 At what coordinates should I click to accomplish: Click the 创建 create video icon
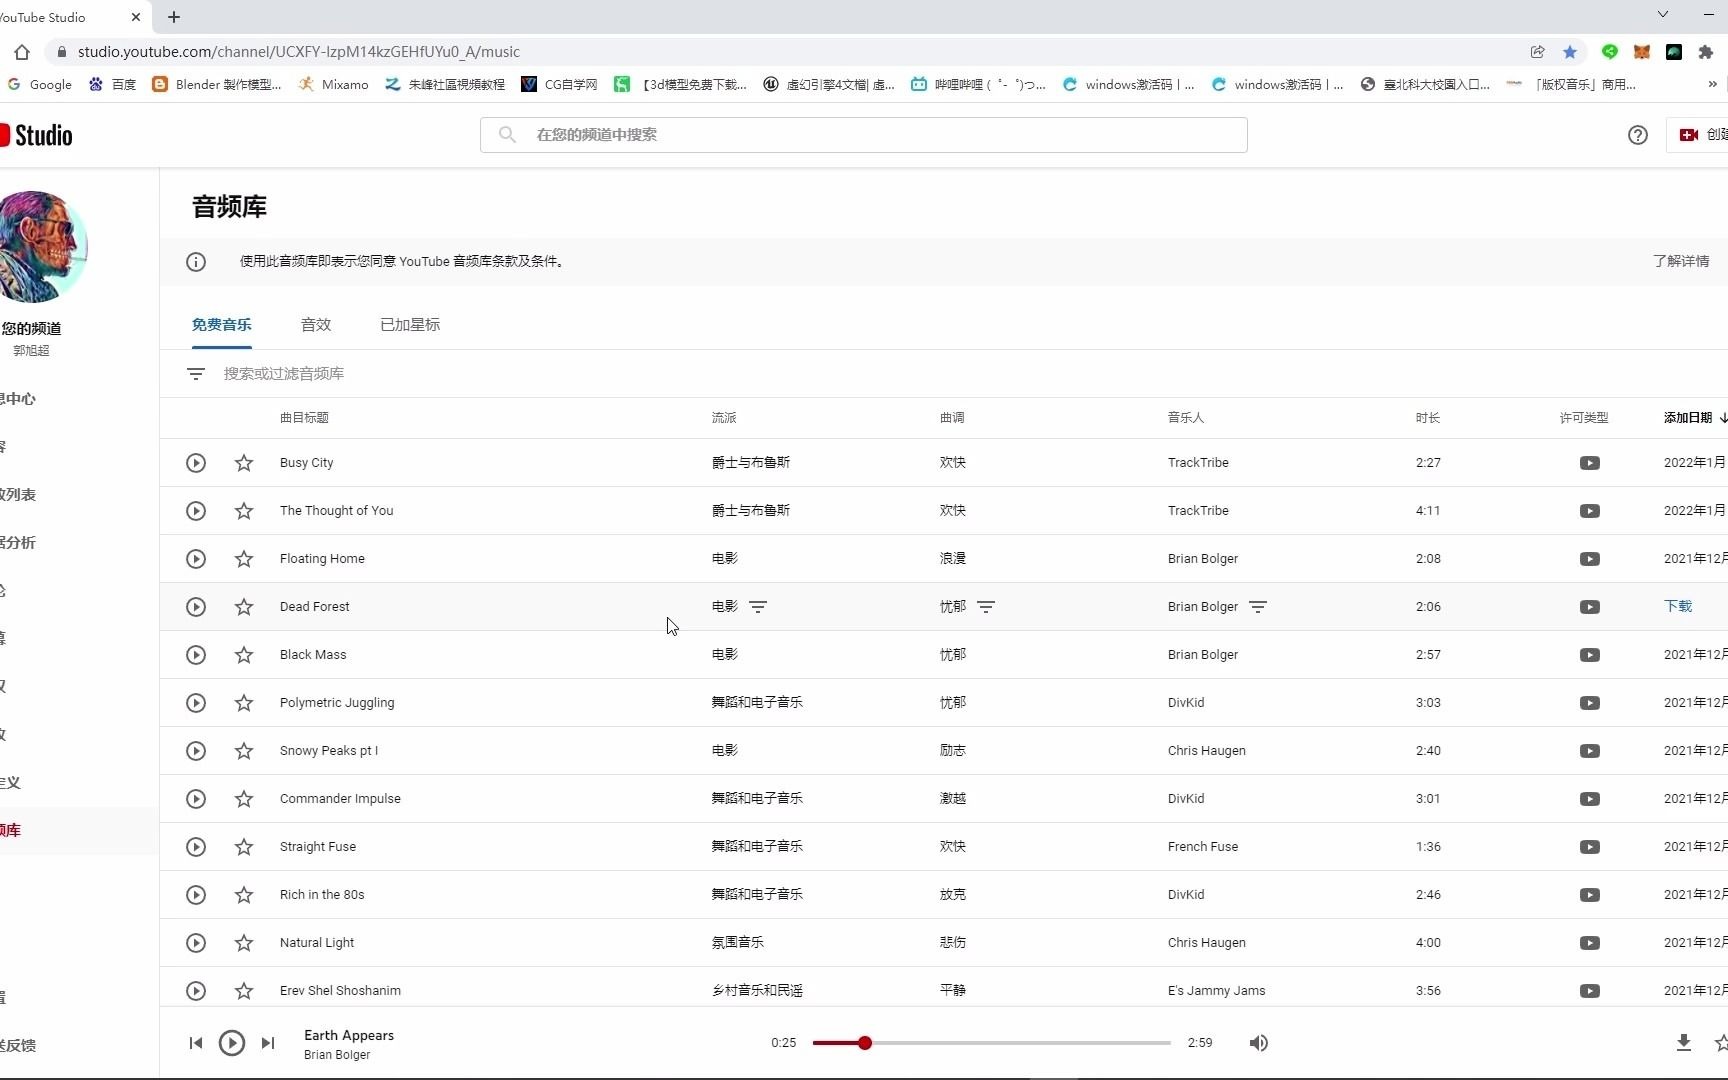pos(1690,134)
